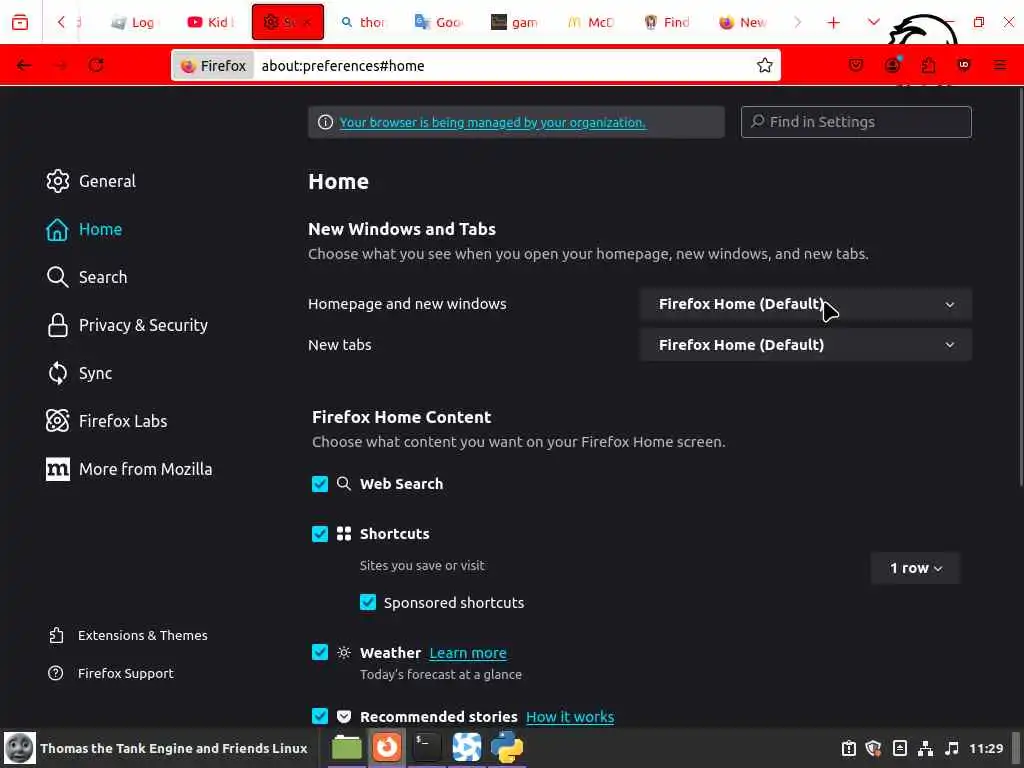Uncheck the Recommended stories checkbox

click(320, 716)
